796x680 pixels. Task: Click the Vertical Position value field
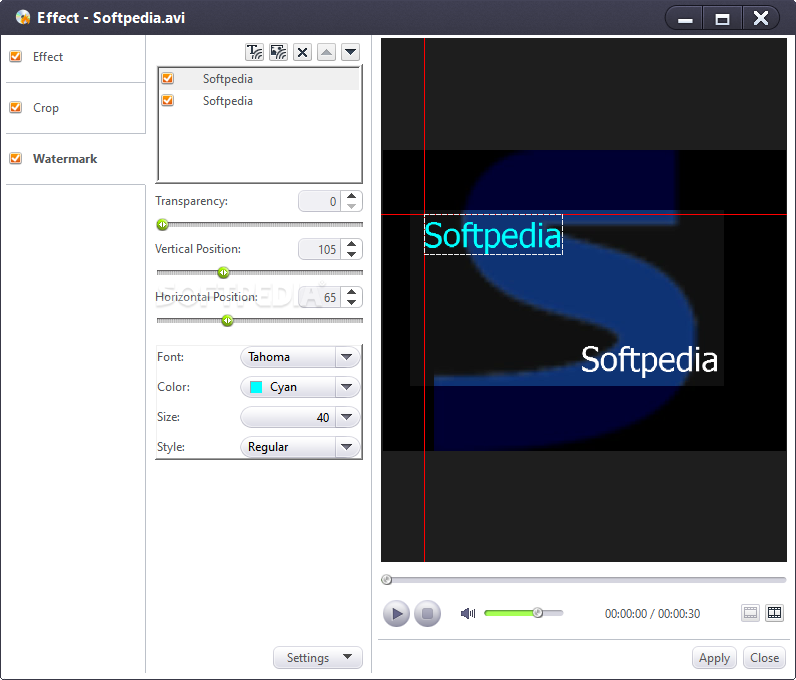[x=320, y=249]
